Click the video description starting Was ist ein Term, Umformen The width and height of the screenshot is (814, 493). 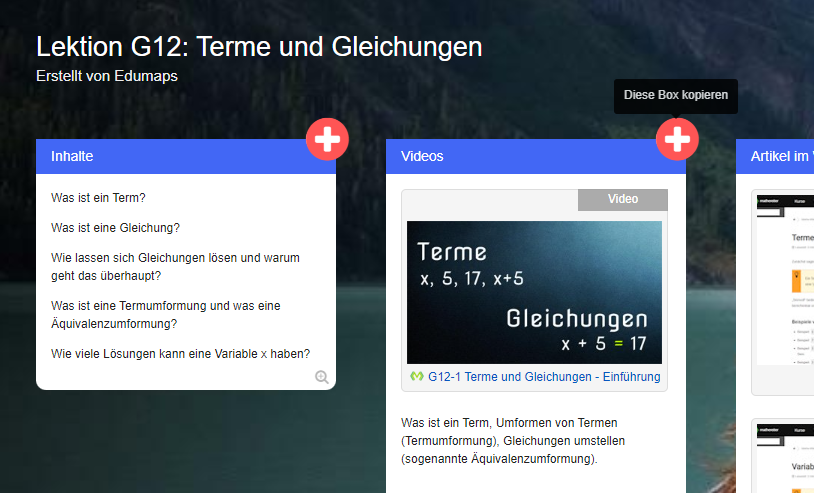click(x=513, y=441)
